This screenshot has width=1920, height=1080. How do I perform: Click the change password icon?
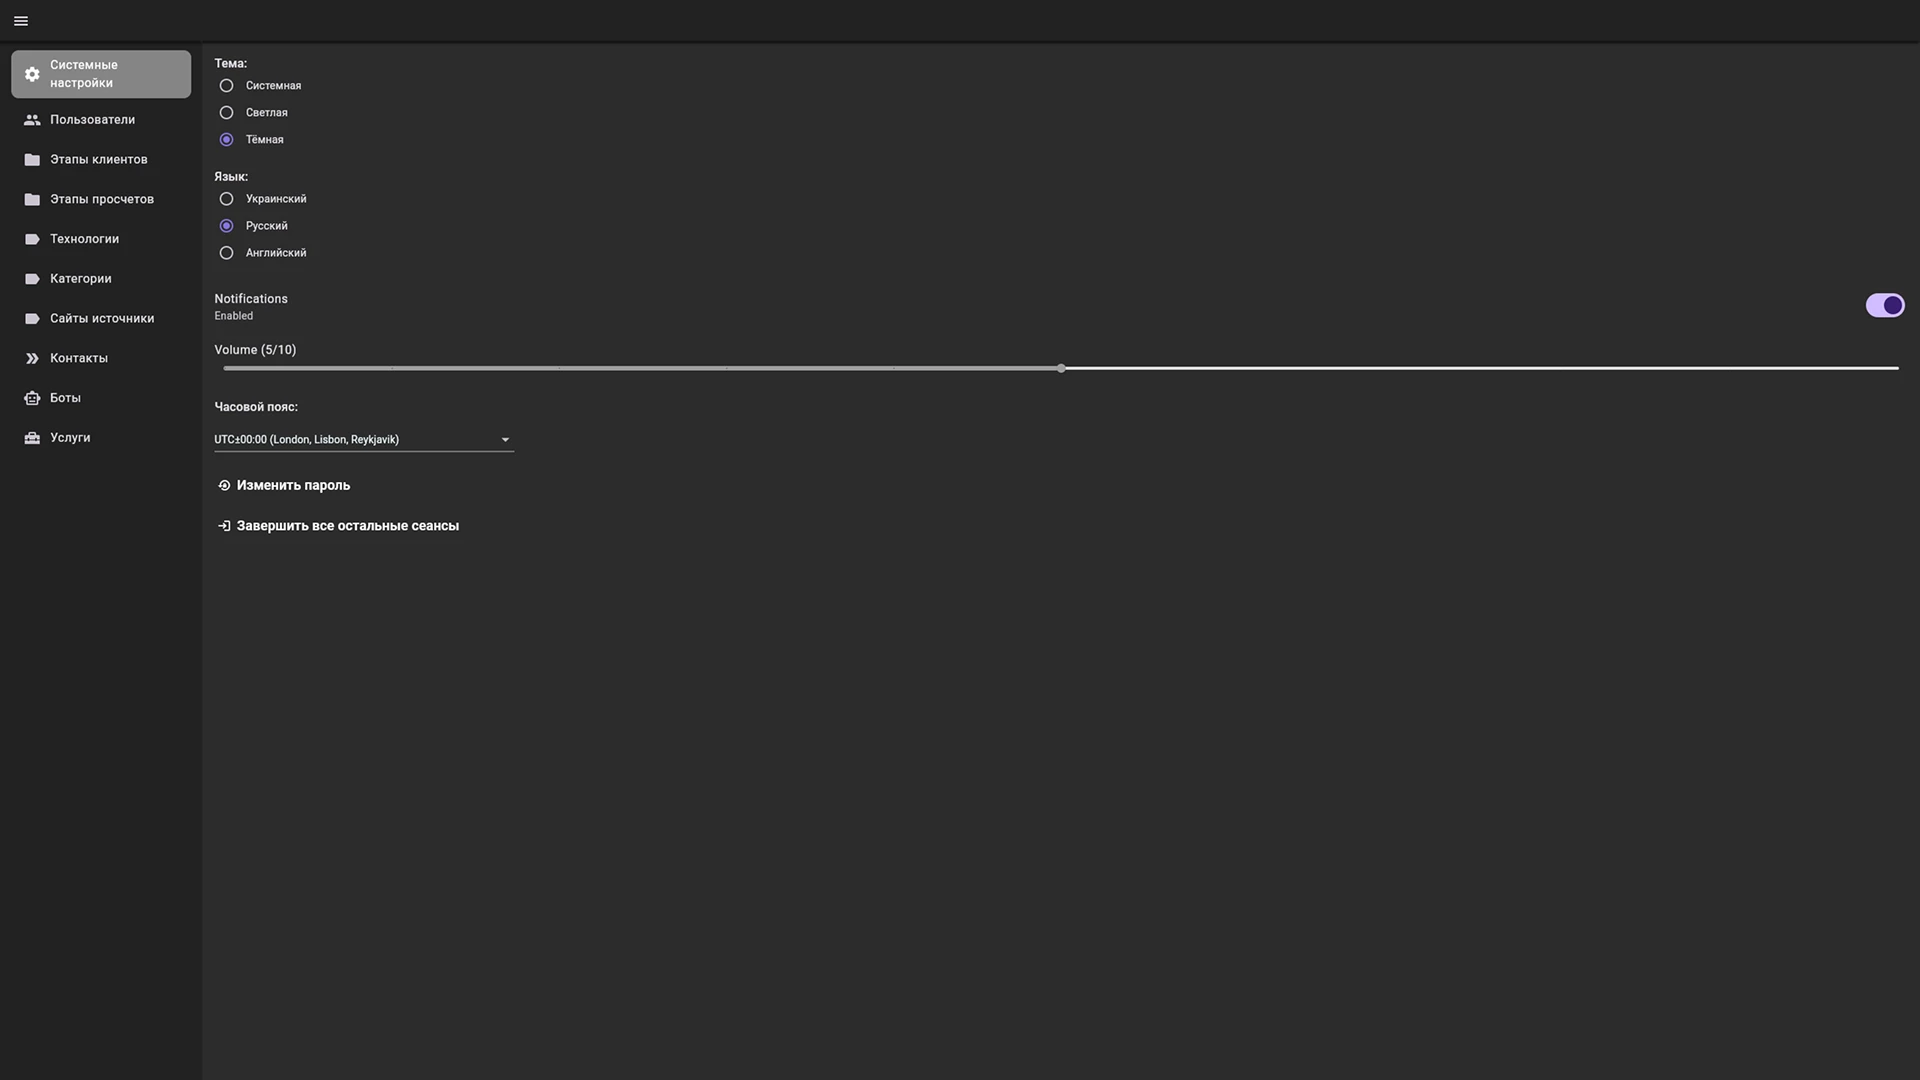click(x=224, y=486)
